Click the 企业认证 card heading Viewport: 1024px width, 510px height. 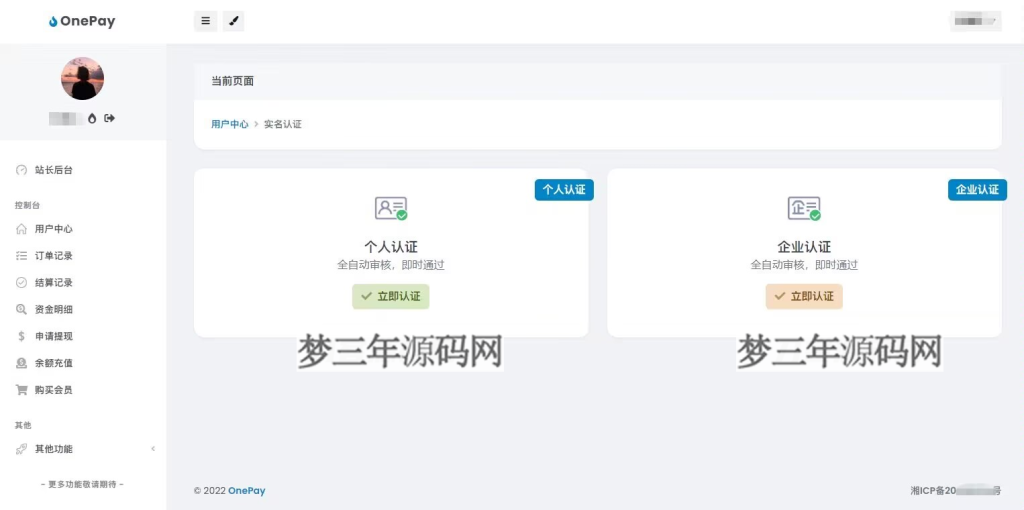805,247
